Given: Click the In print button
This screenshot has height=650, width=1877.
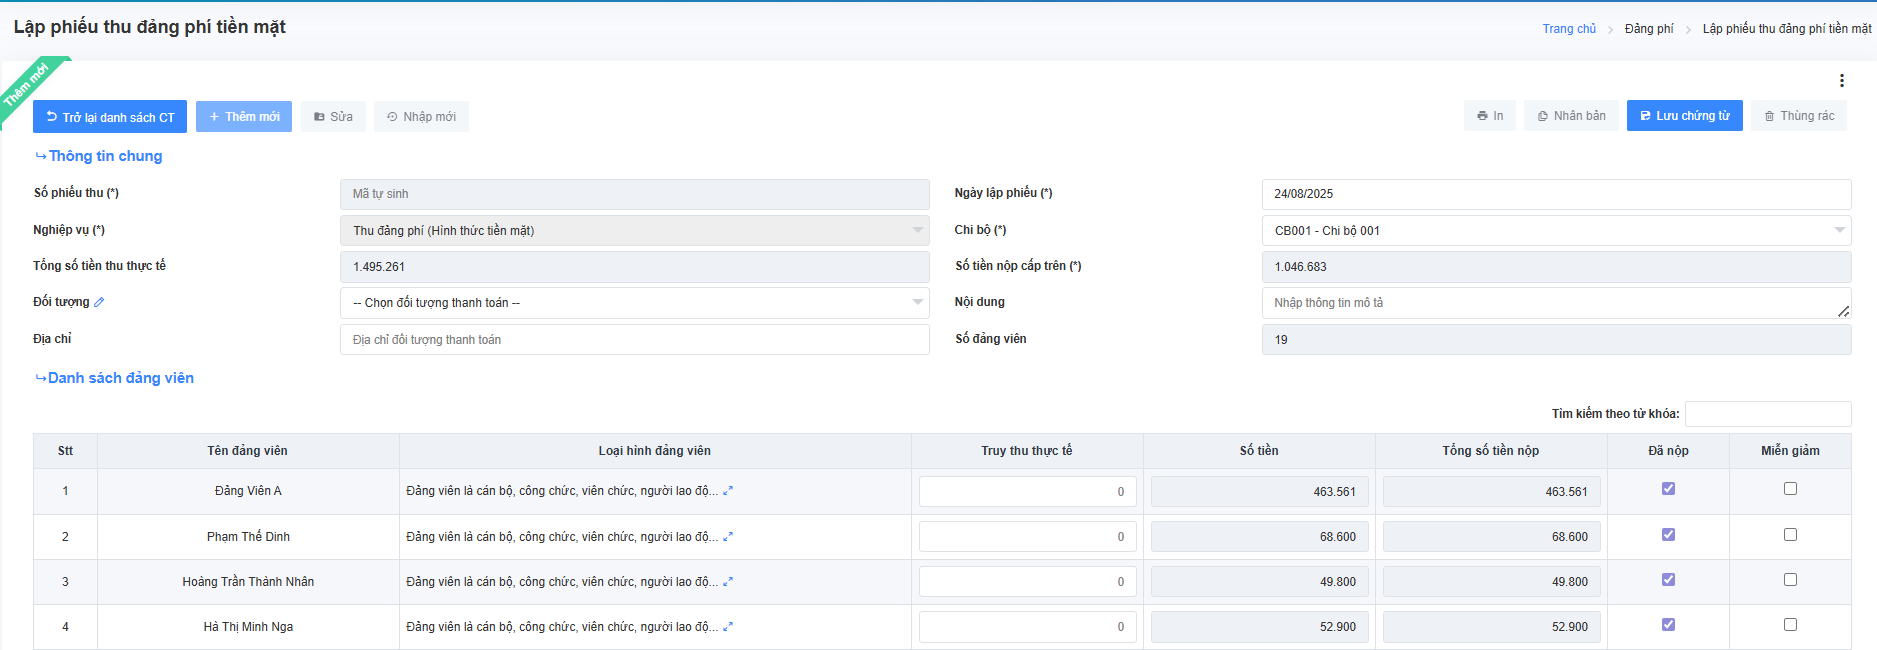Looking at the screenshot, I should [1490, 116].
